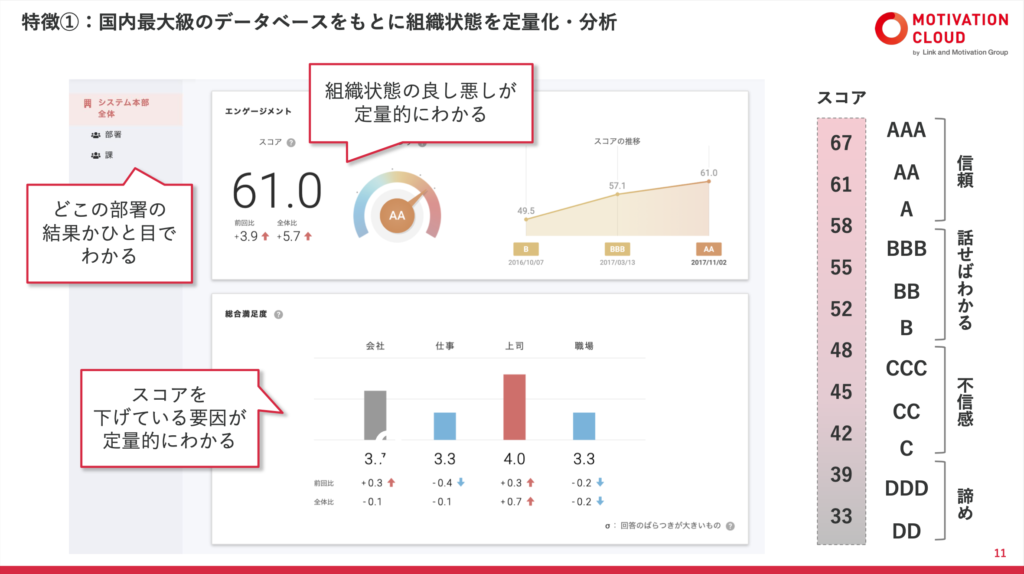The height and width of the screenshot is (574, 1024).
Task: Click the 仕事 column label
Action: [445, 346]
